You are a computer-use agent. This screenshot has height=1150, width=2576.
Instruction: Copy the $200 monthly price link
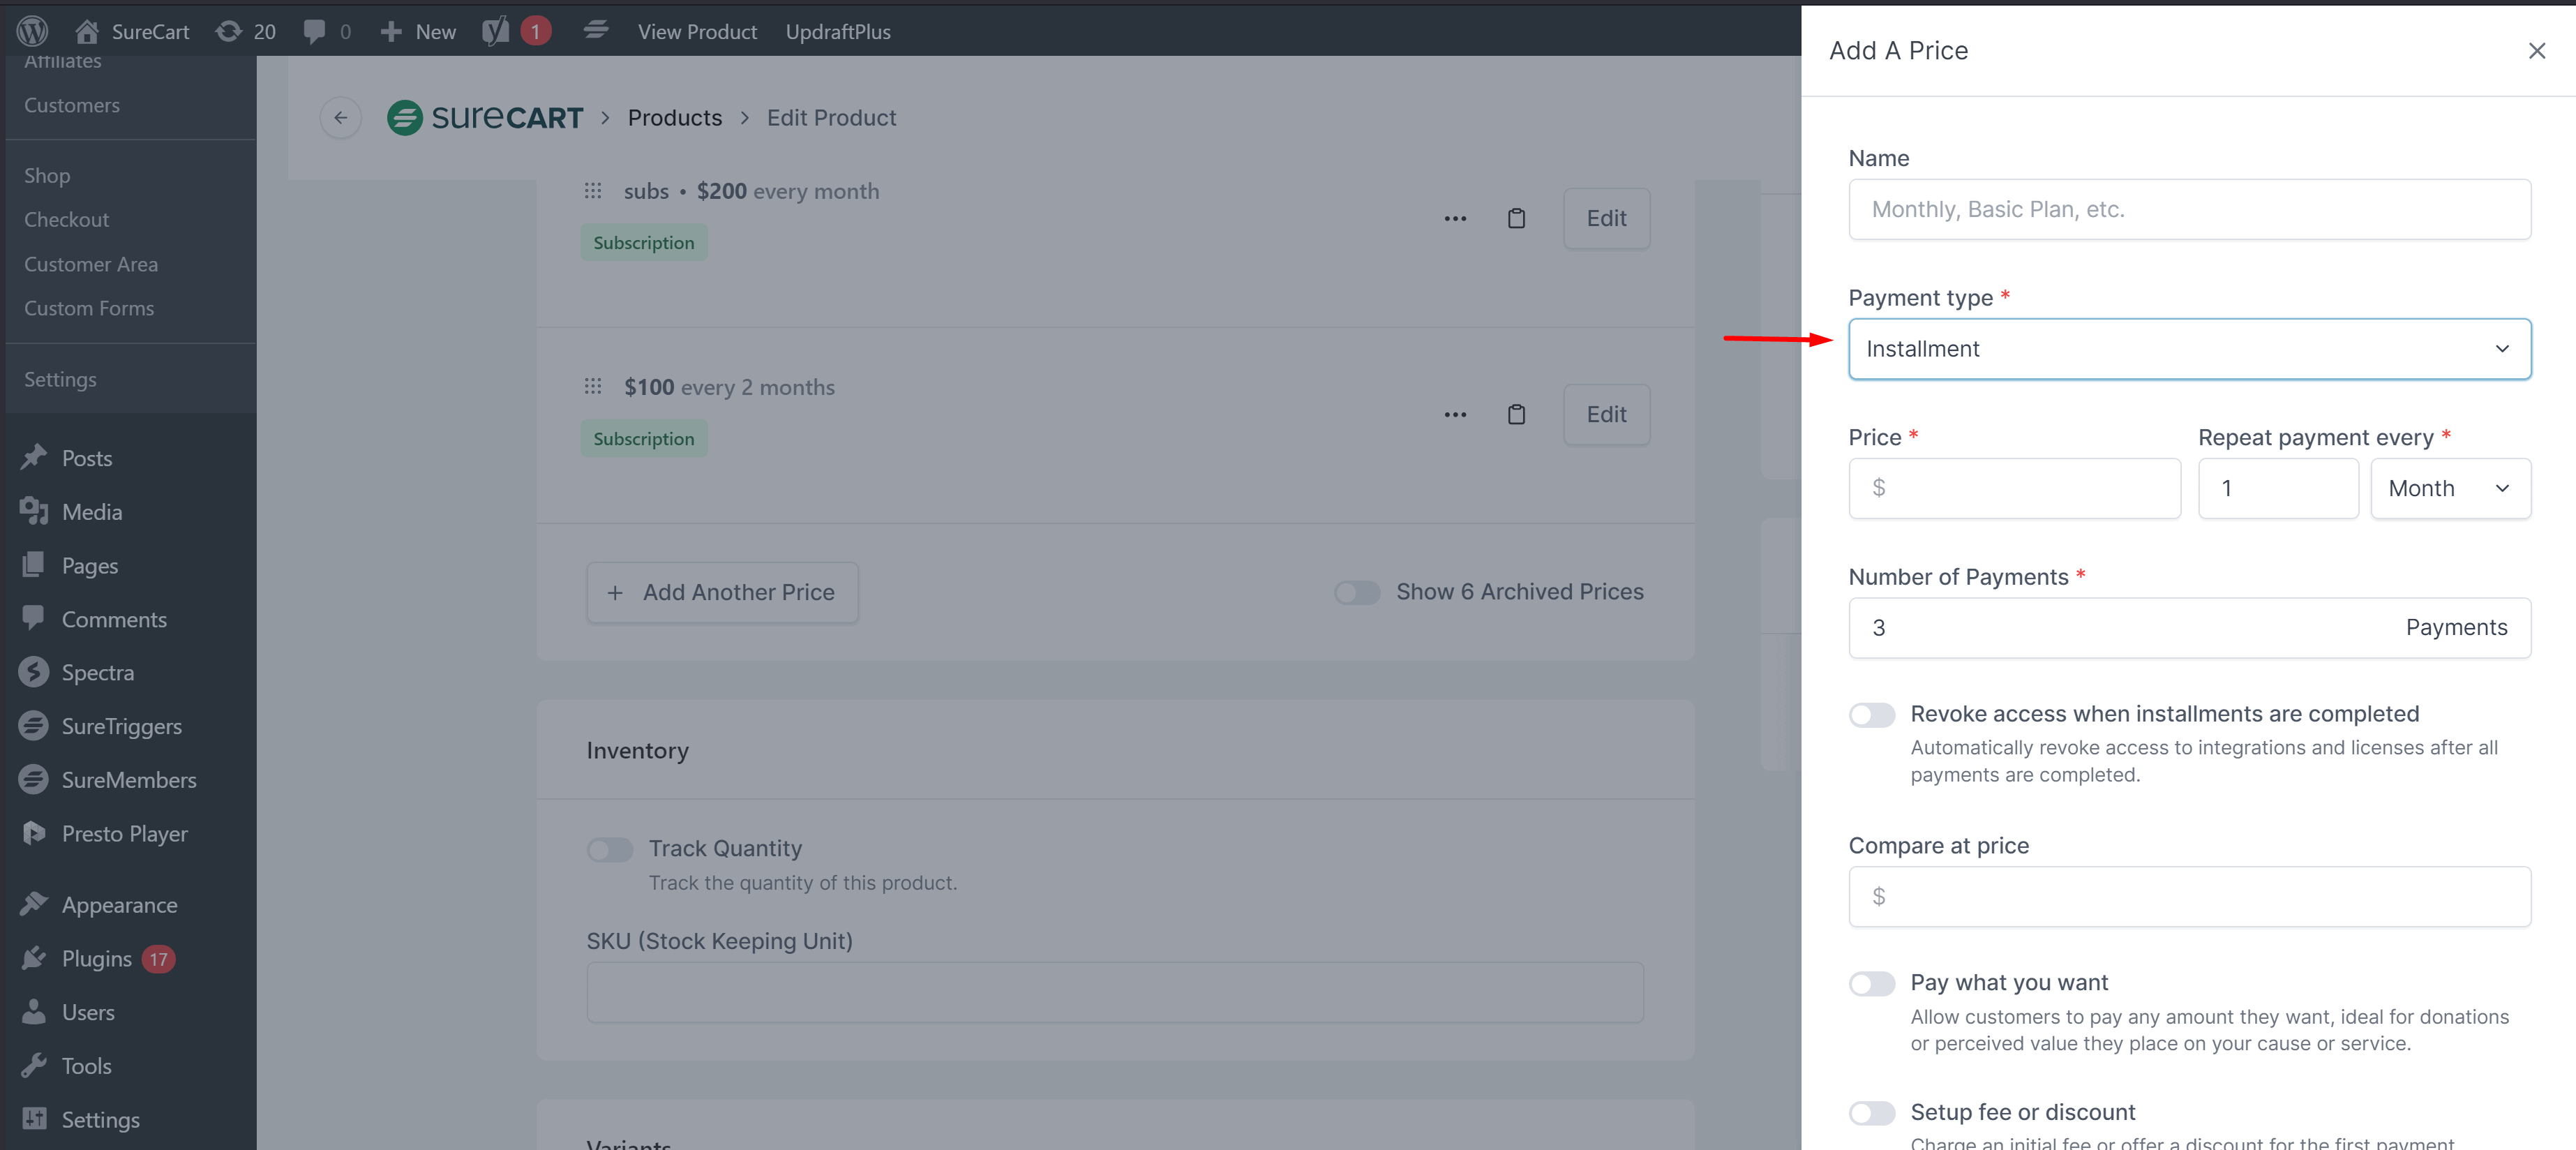[x=1516, y=218]
